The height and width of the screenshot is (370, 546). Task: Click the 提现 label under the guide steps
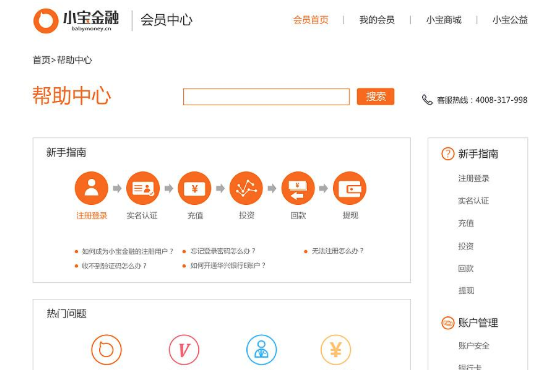350,215
